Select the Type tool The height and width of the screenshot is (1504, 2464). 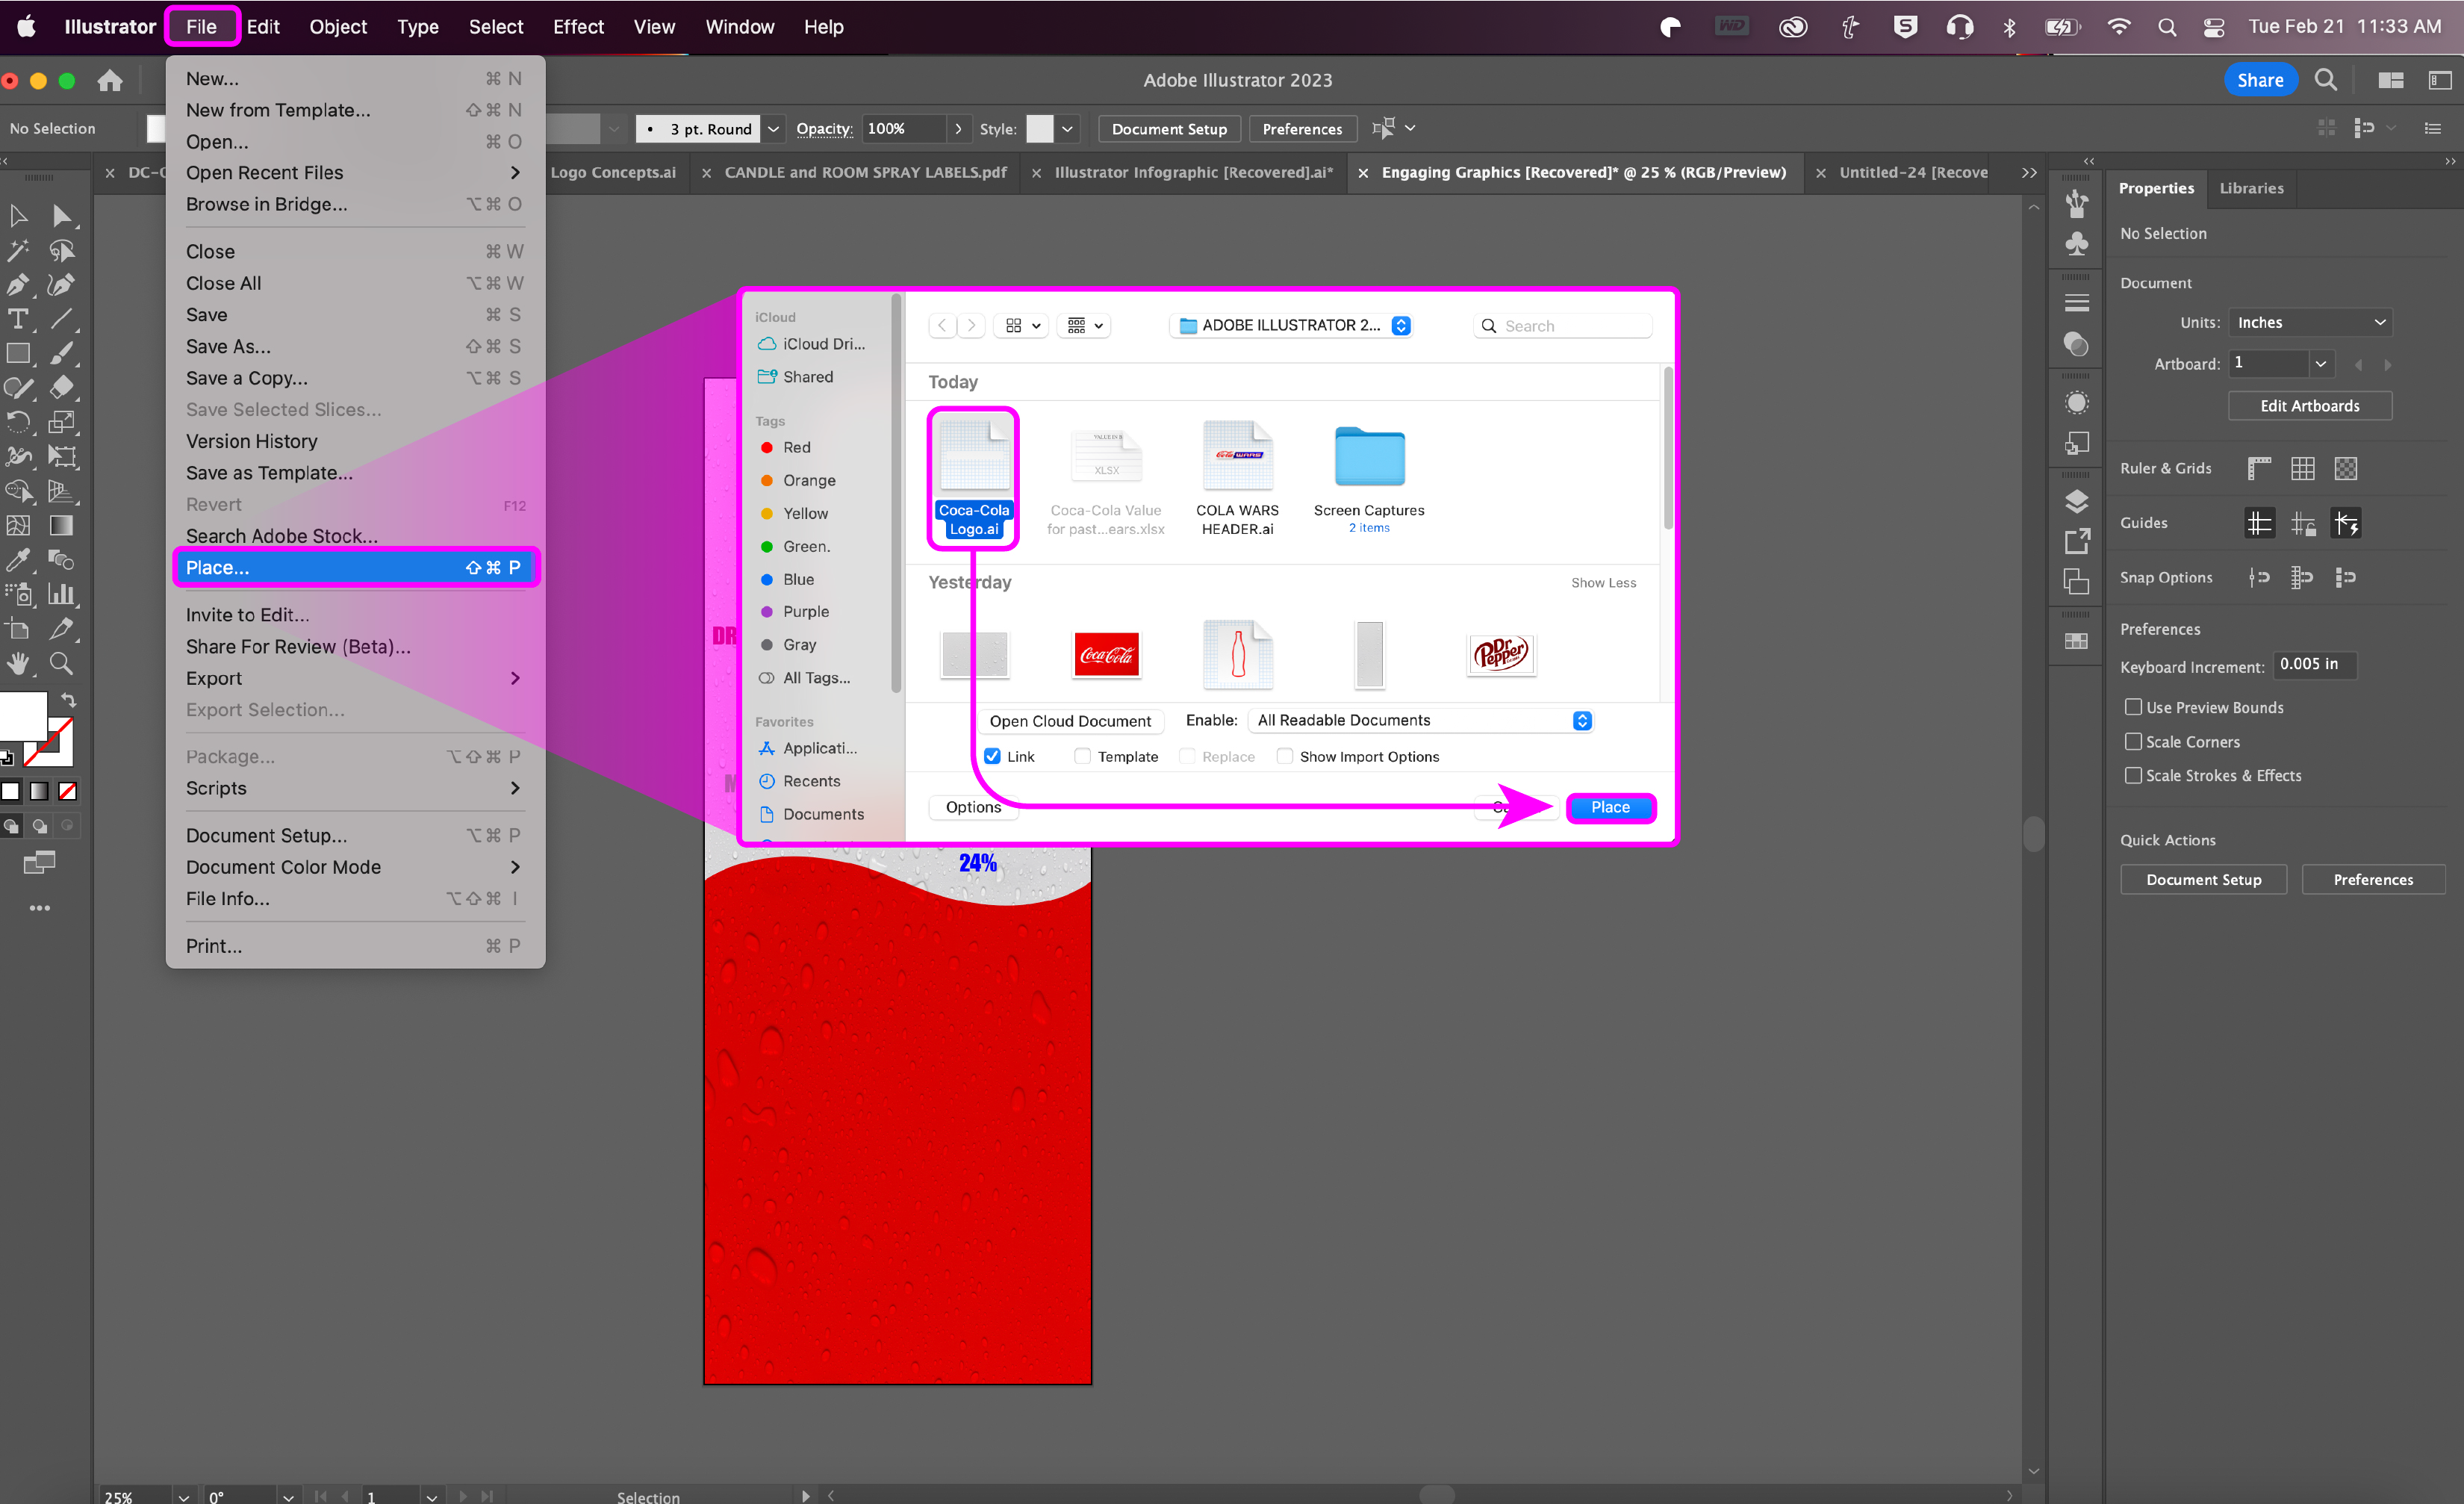click(18, 319)
